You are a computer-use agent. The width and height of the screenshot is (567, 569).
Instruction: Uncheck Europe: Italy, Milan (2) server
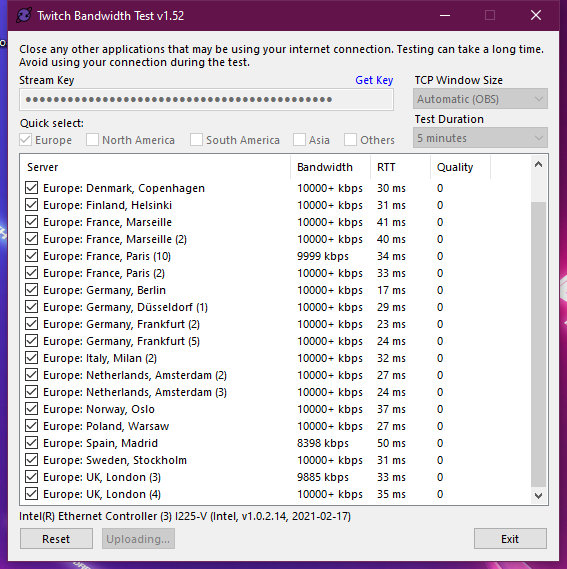(x=32, y=358)
